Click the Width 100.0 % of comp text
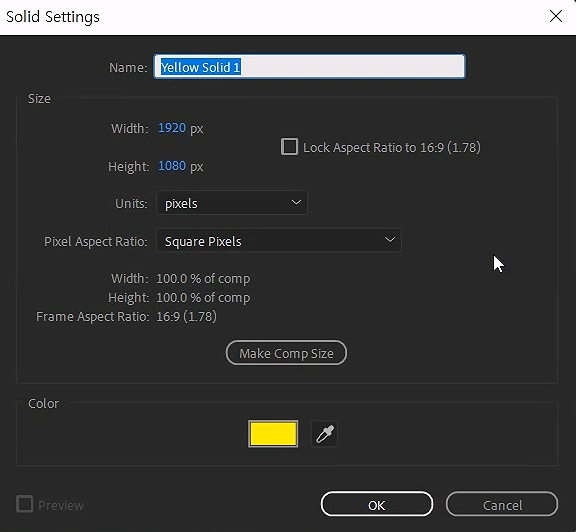This screenshot has height=532, width=576. [203, 278]
